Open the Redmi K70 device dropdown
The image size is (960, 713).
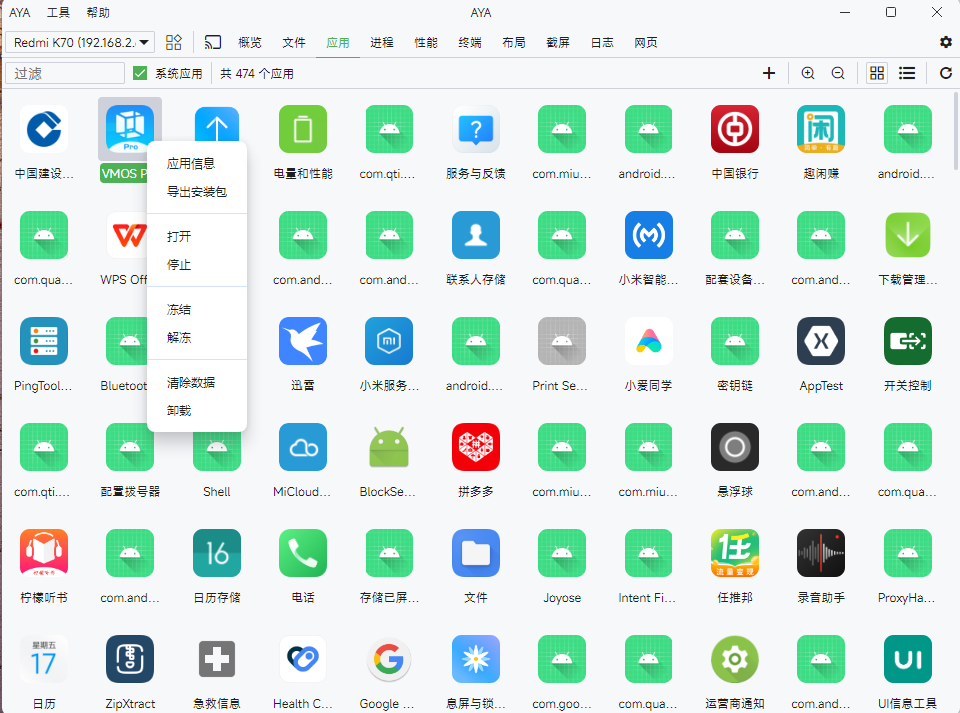point(80,42)
